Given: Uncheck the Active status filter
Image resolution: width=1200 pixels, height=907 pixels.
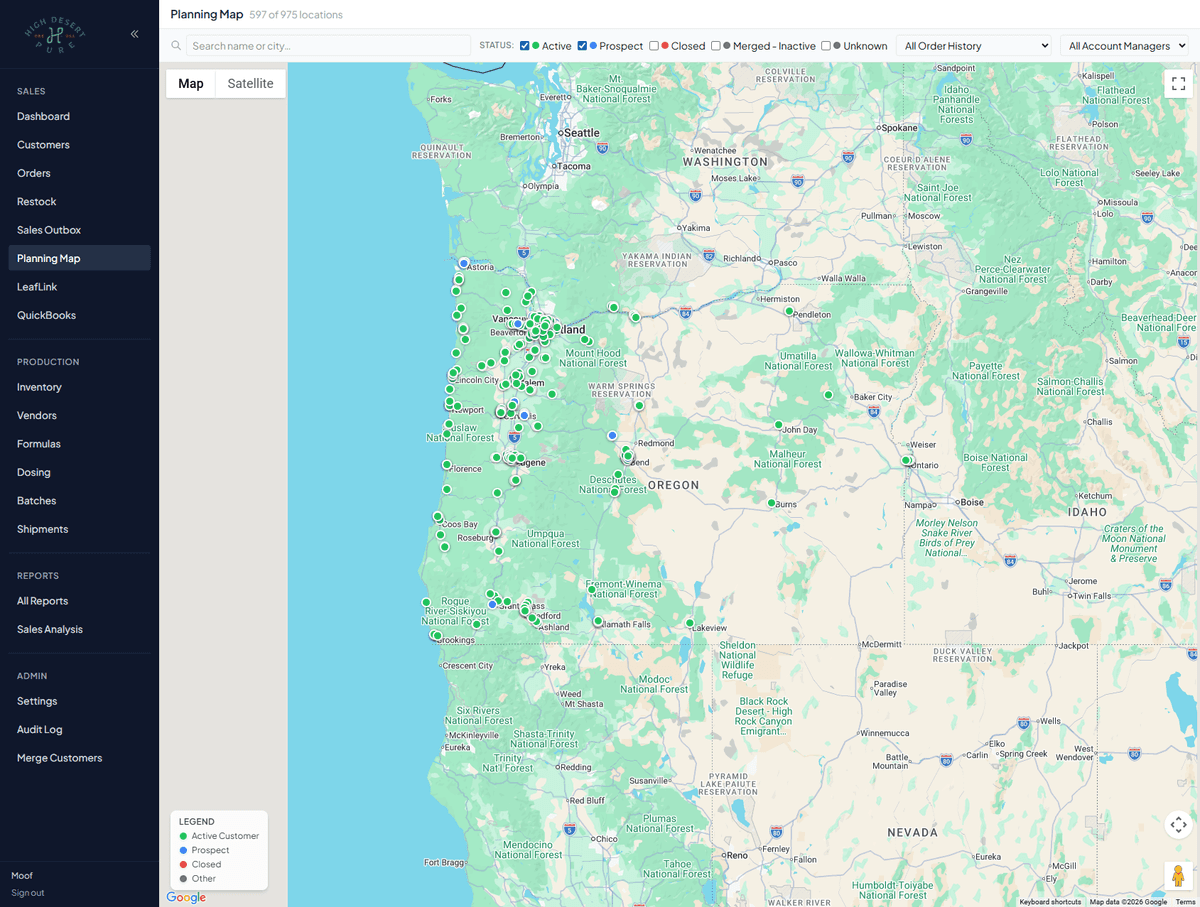Looking at the screenshot, I should 524,45.
